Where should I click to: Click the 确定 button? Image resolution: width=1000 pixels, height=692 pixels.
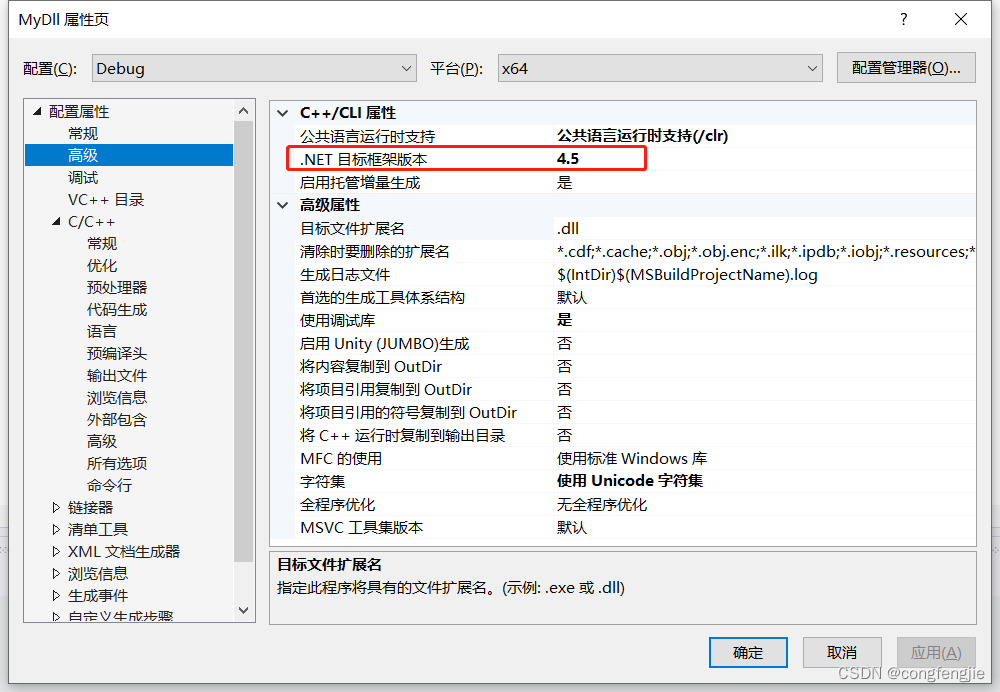[748, 652]
